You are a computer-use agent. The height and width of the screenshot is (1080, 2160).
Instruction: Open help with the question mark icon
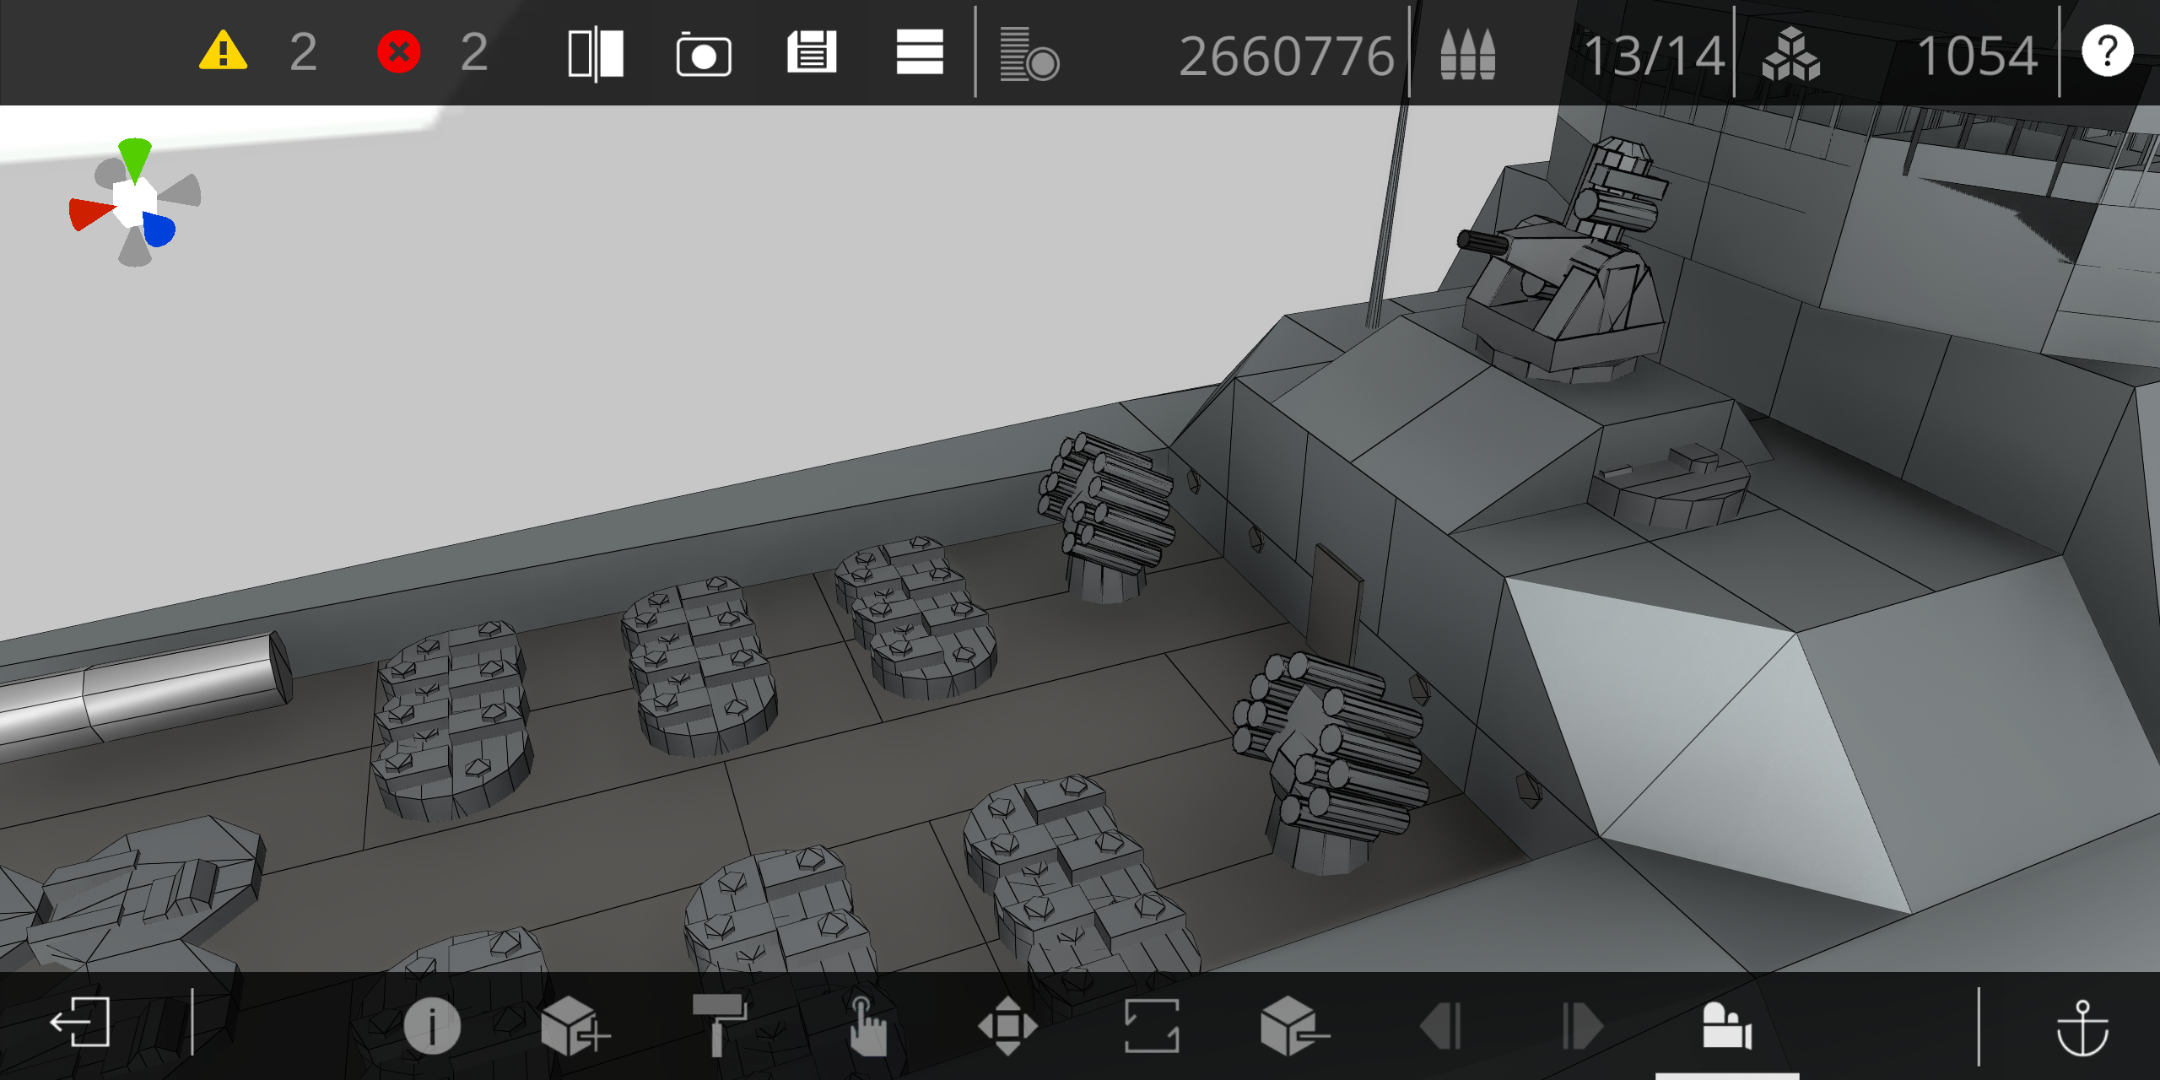[2107, 51]
